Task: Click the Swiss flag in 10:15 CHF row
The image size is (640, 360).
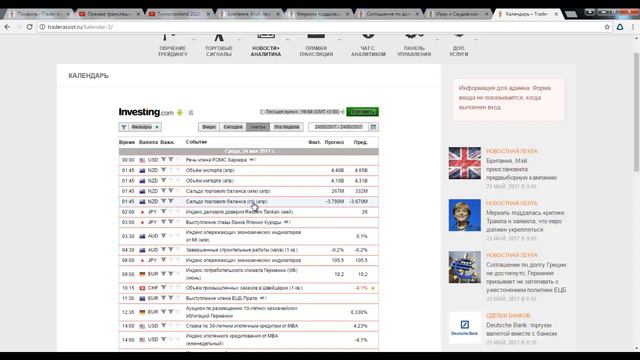Action: (142, 288)
